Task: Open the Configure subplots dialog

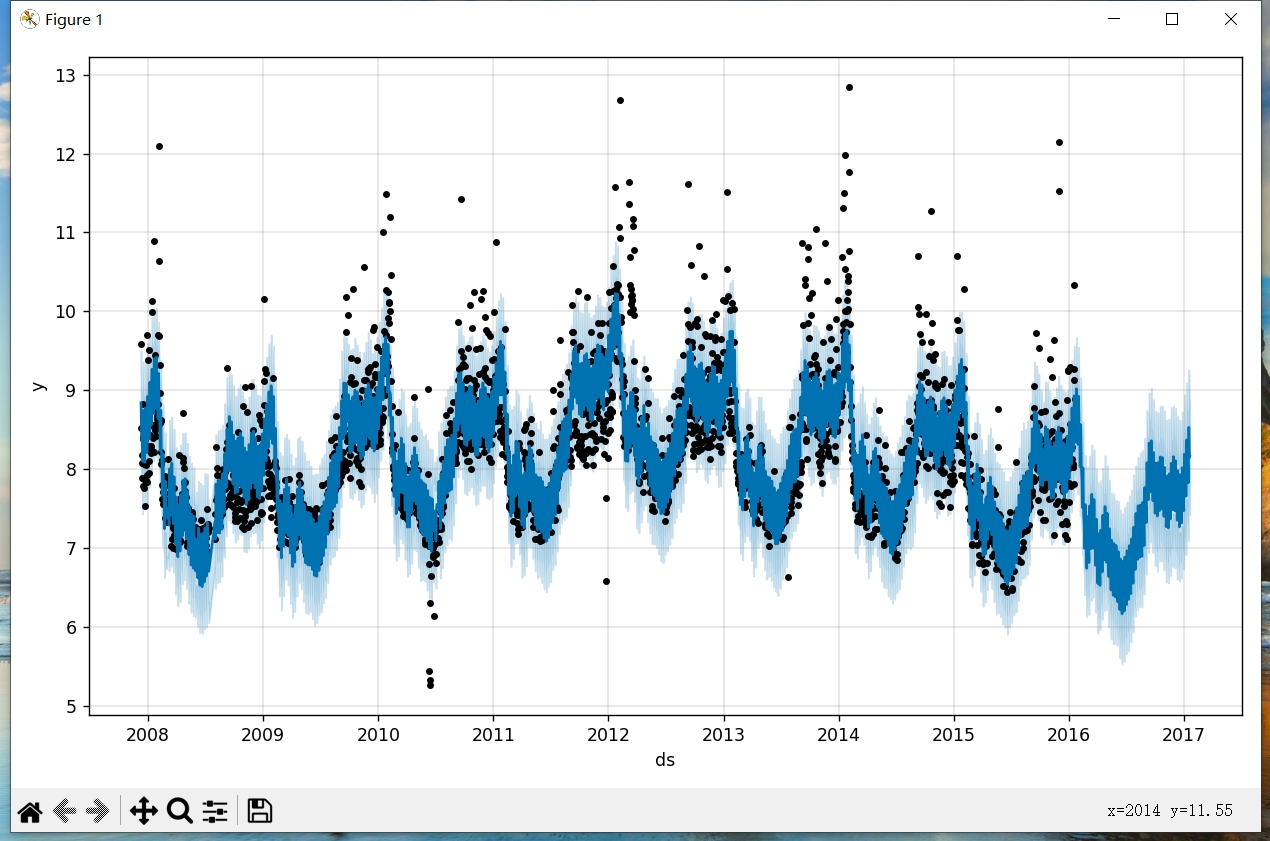Action: pos(215,811)
